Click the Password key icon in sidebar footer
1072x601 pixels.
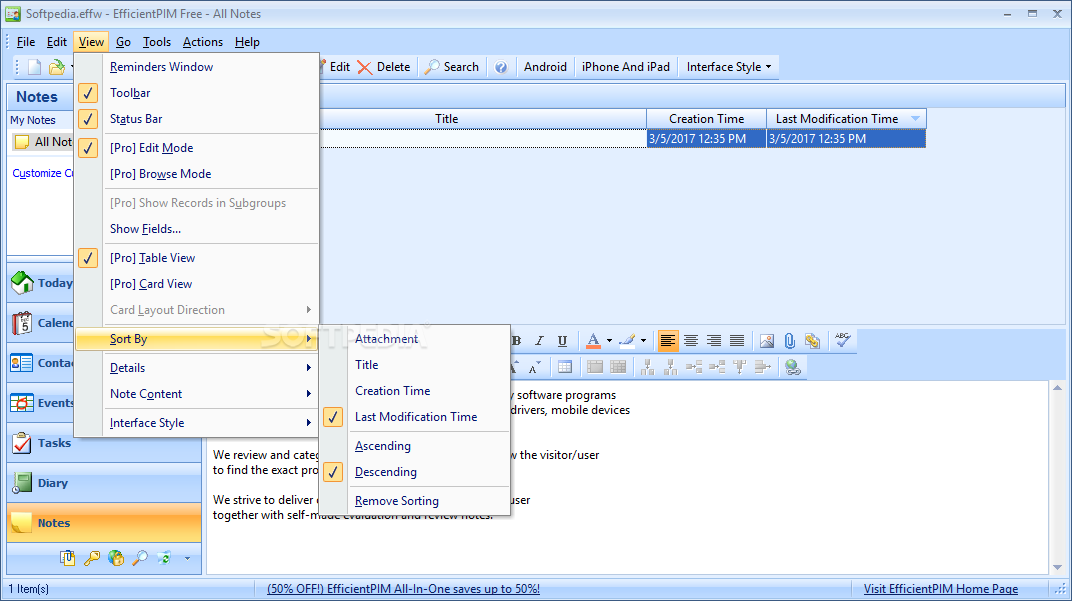click(x=92, y=558)
